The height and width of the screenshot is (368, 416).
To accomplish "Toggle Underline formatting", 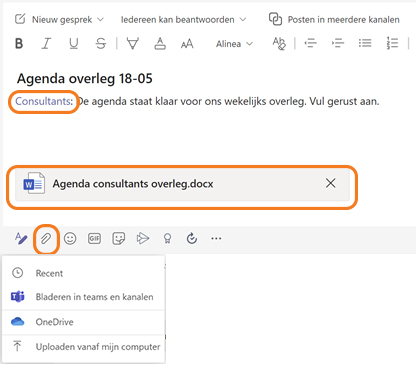I will pos(74,43).
